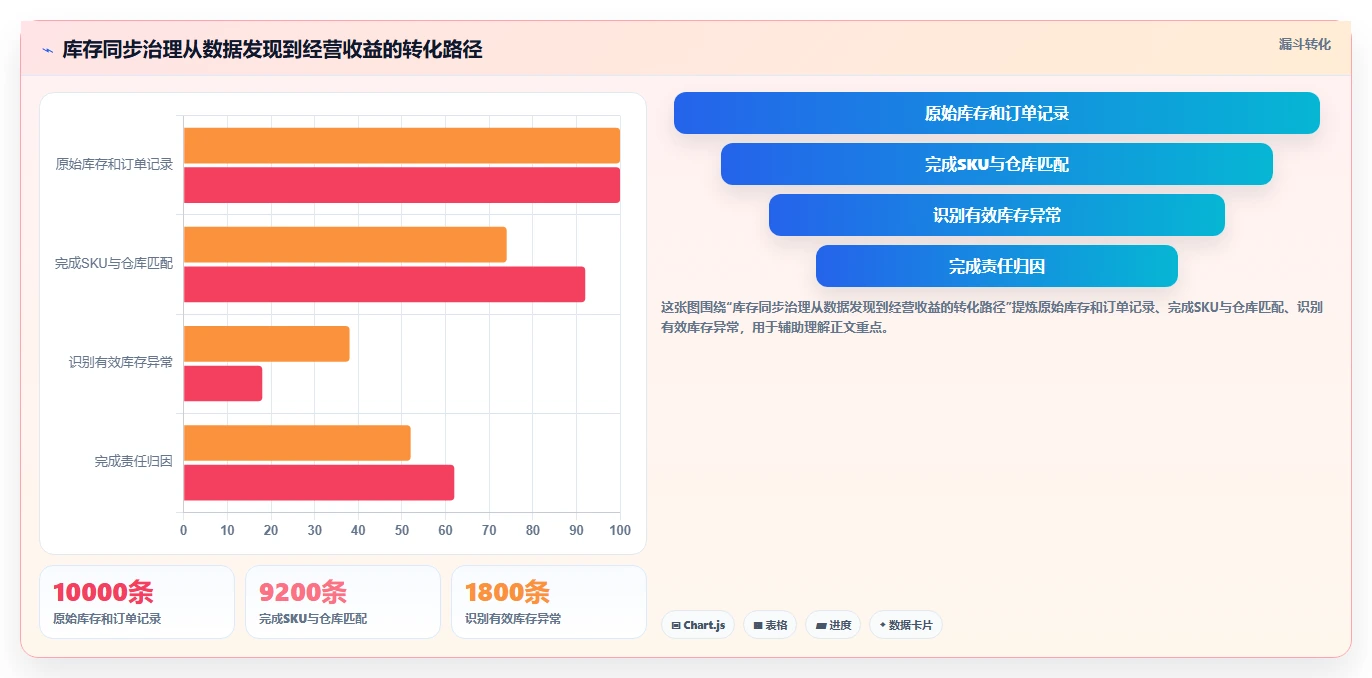1372x678 pixels.
Task: Click the 识别有效库存异常 funnel stage
Action: (997, 215)
